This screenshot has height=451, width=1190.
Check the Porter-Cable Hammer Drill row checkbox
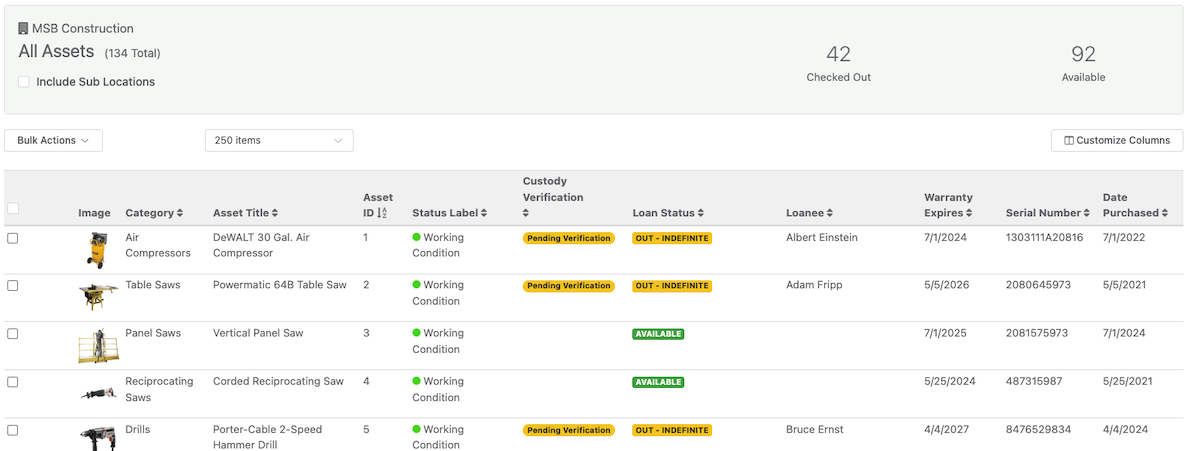(13, 430)
